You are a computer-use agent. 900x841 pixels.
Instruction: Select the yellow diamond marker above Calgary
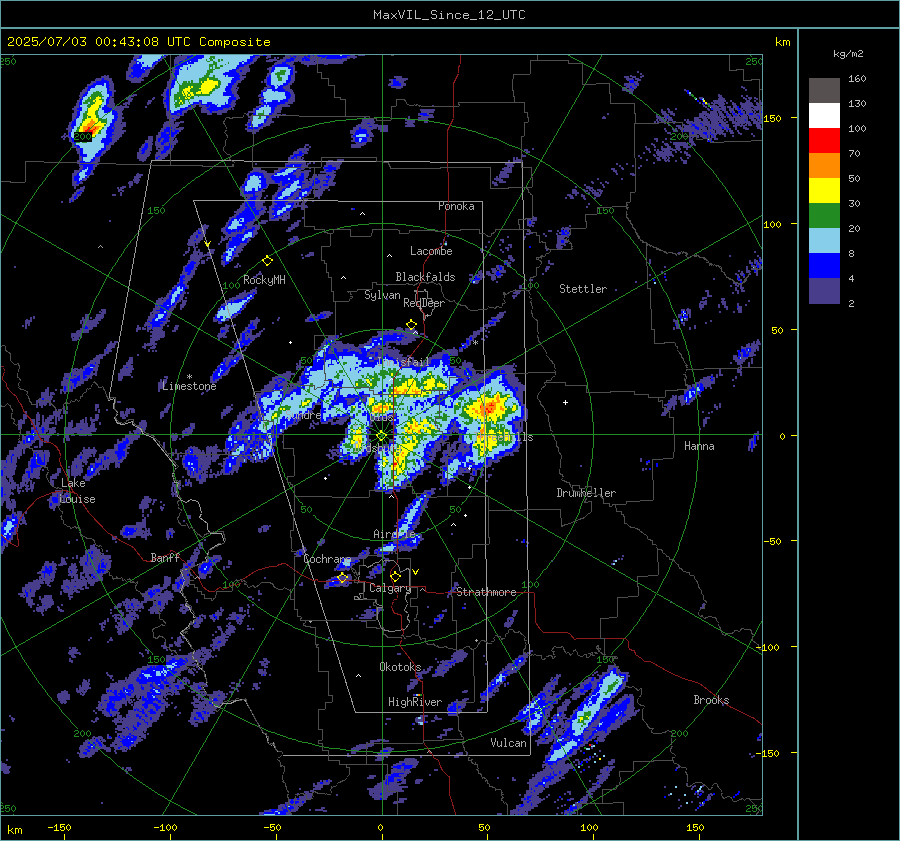tap(395, 576)
